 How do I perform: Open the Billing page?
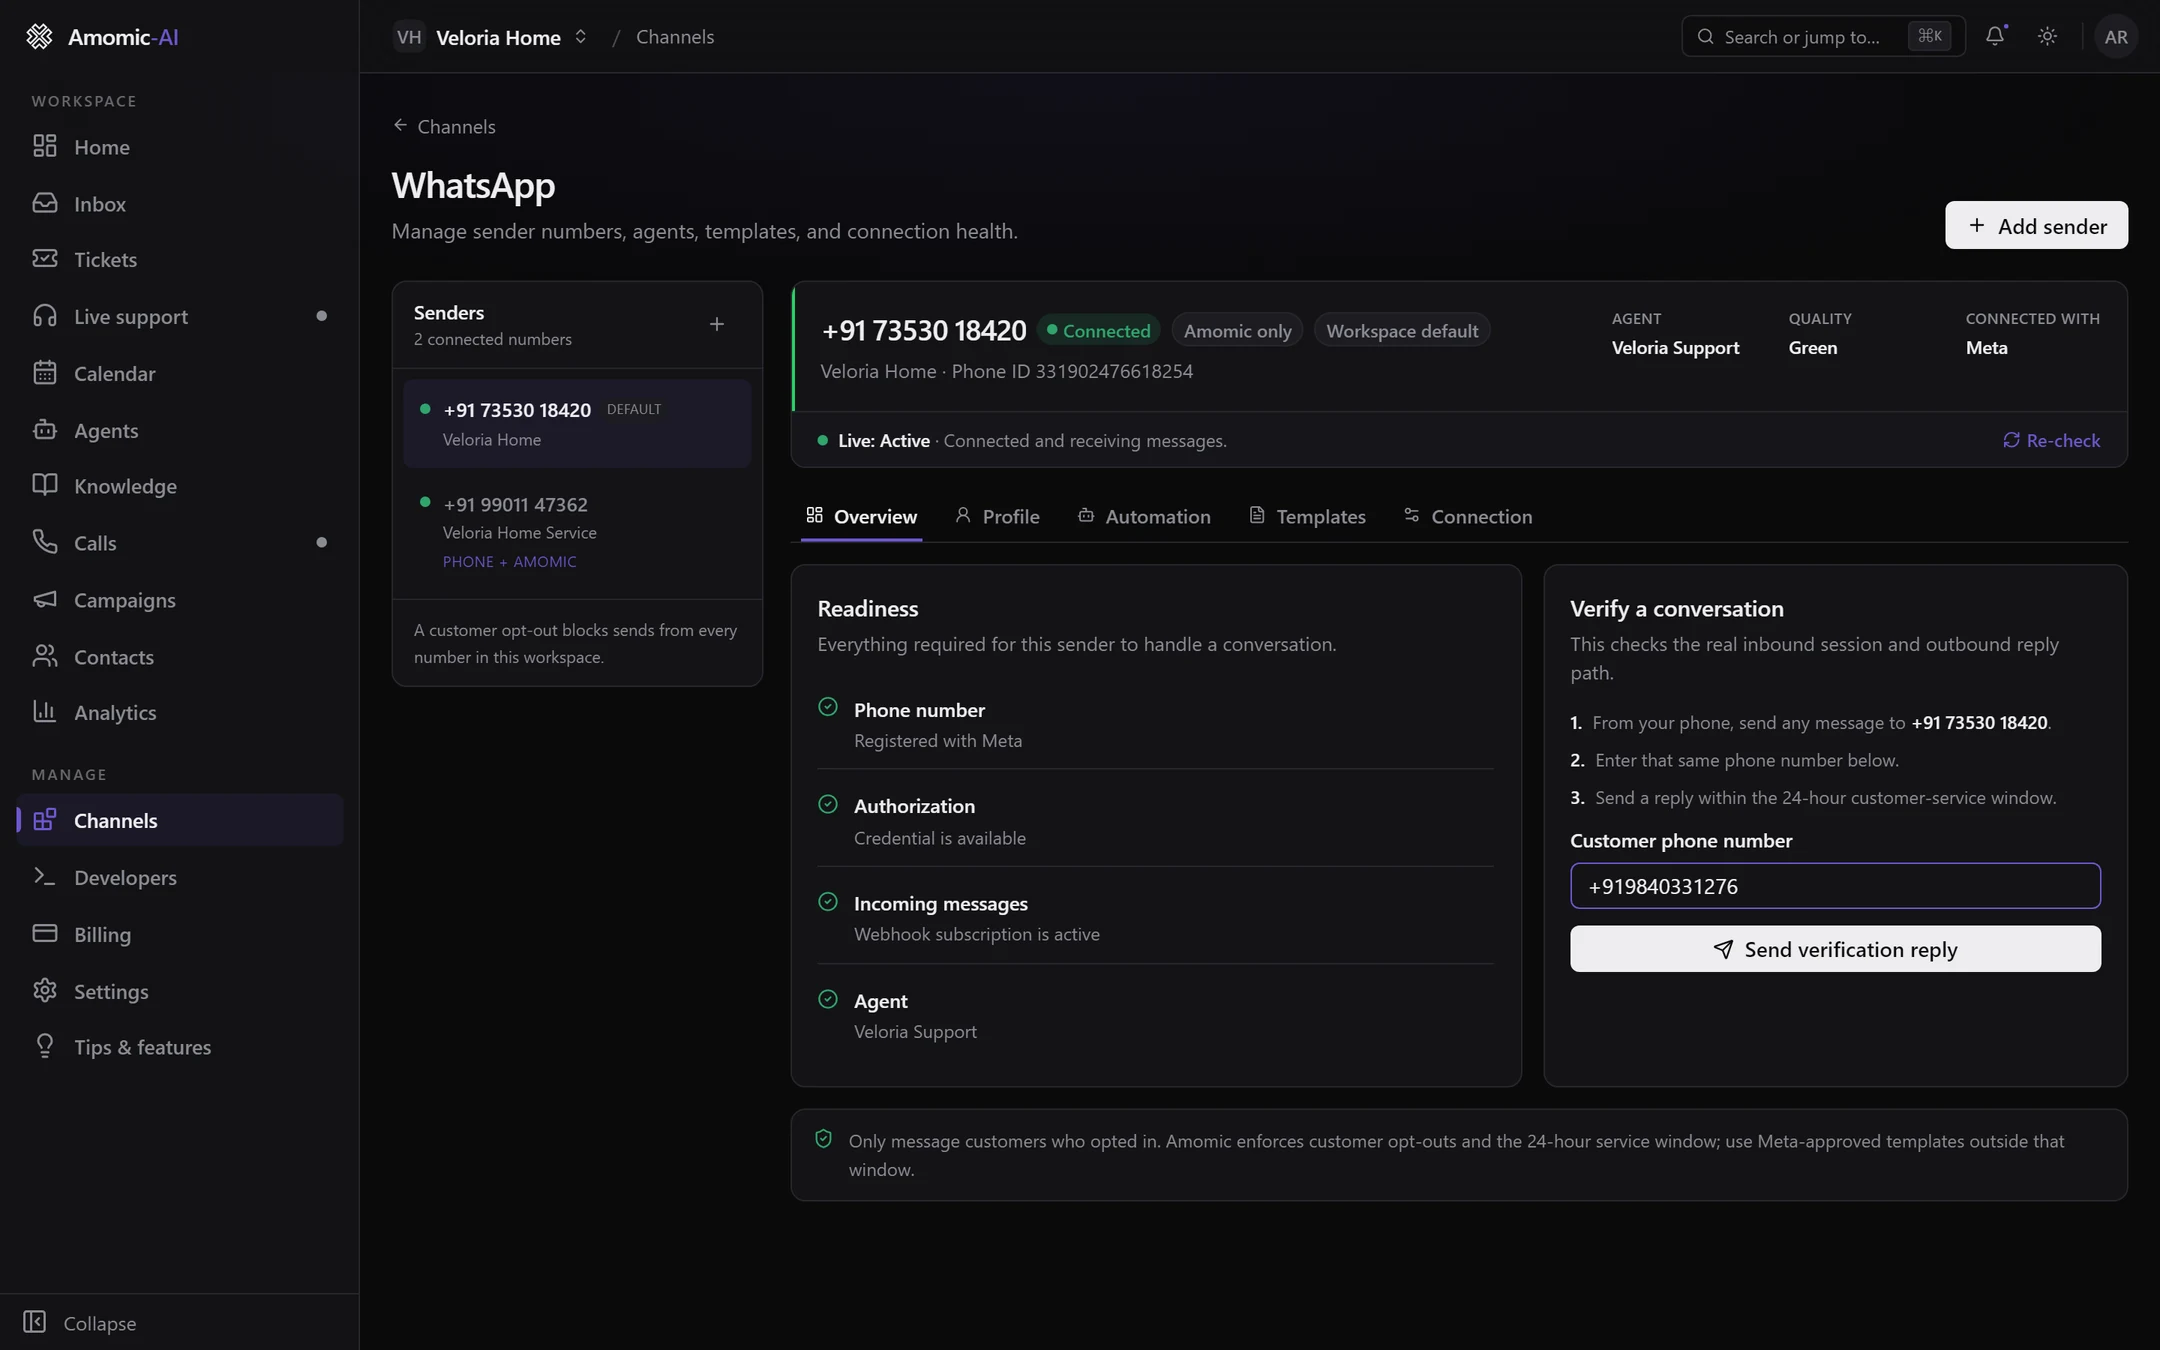179,935
